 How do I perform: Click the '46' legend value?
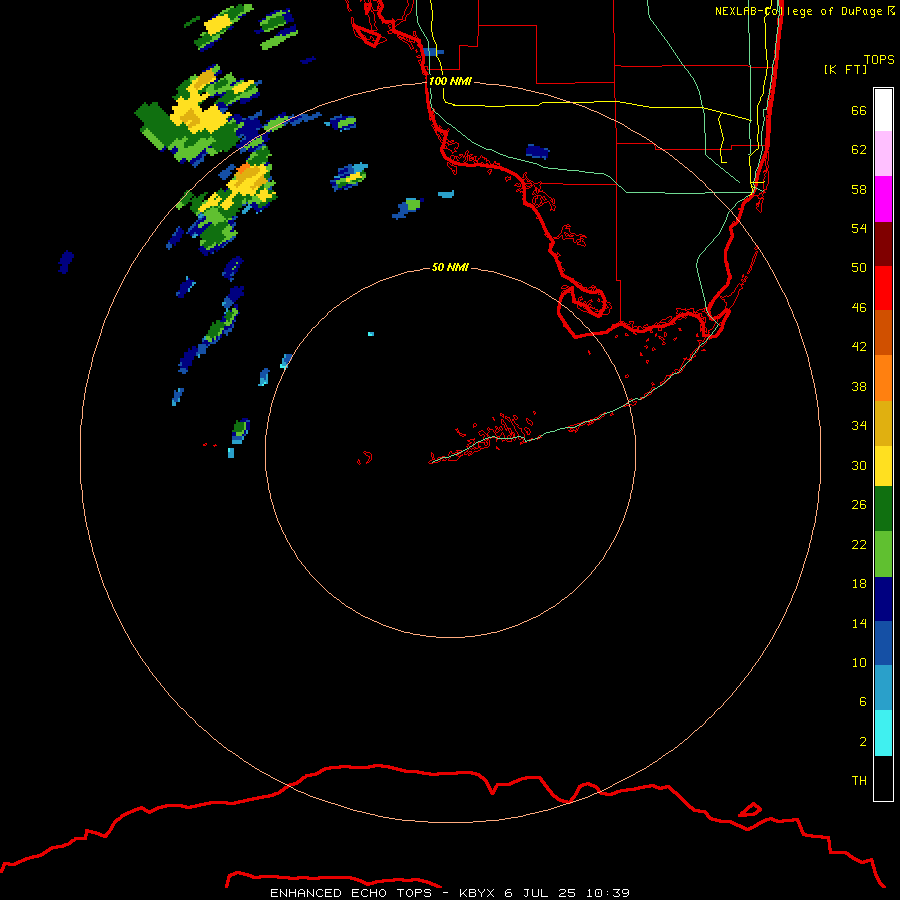(x=859, y=308)
